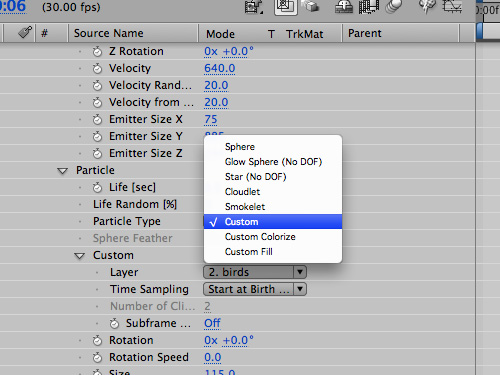The height and width of the screenshot is (375, 500).
Task: Toggle Velocity Rand... stopwatch
Action: pos(97,86)
